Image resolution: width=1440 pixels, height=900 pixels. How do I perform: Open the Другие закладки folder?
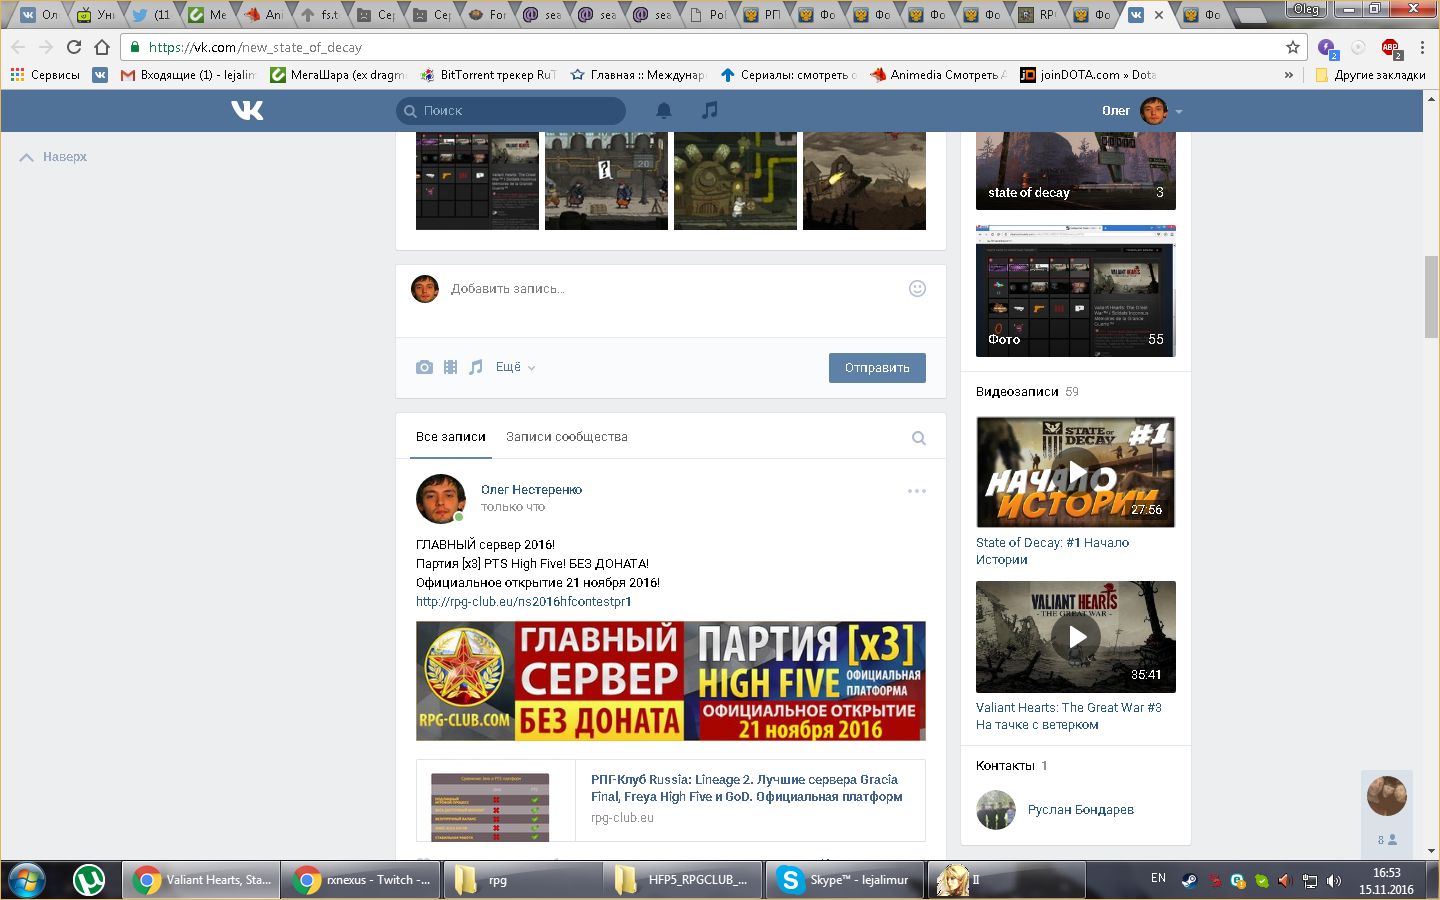tap(1370, 75)
